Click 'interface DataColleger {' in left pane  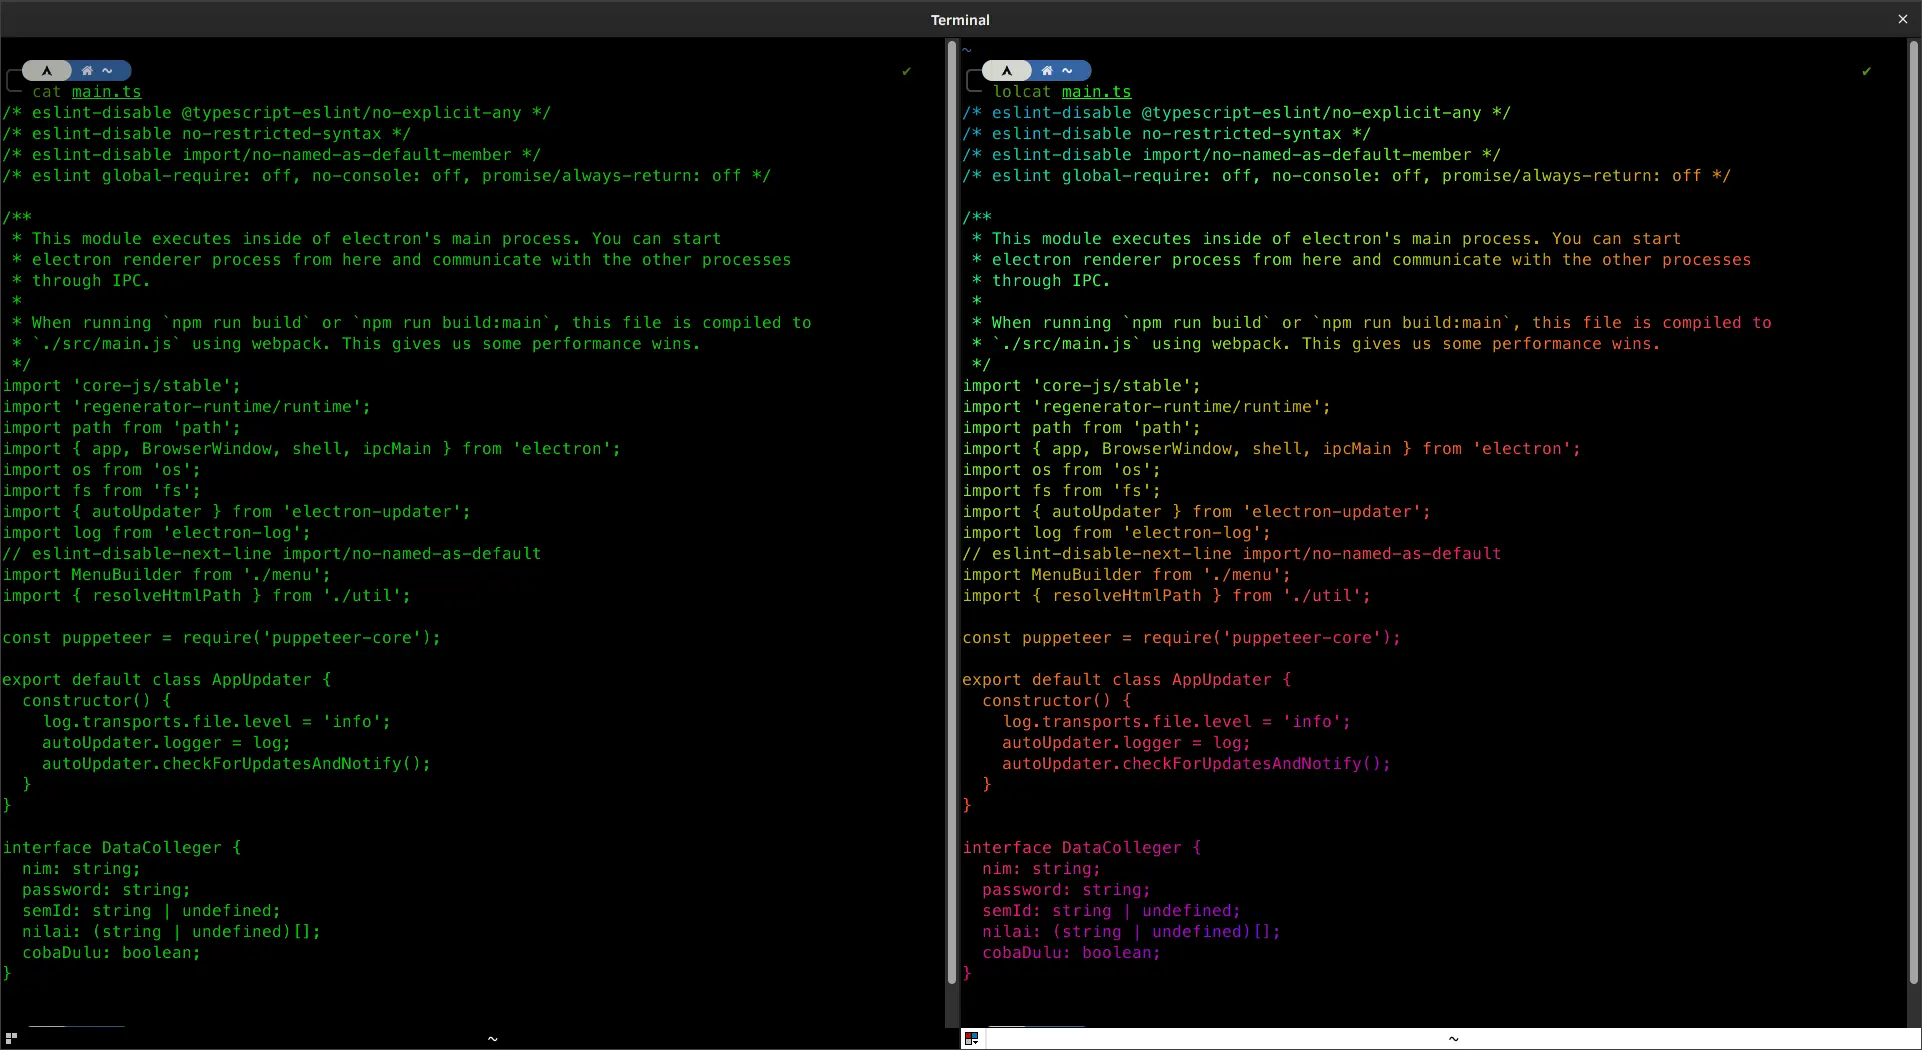point(122,848)
